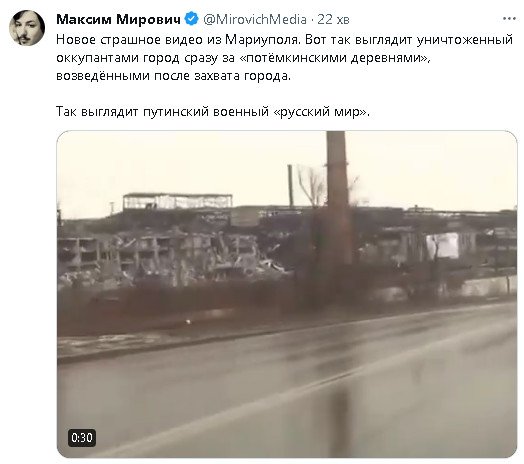Click the line возведёнными после захвата города
Viewport: 524px width, 464px height.
(173, 76)
